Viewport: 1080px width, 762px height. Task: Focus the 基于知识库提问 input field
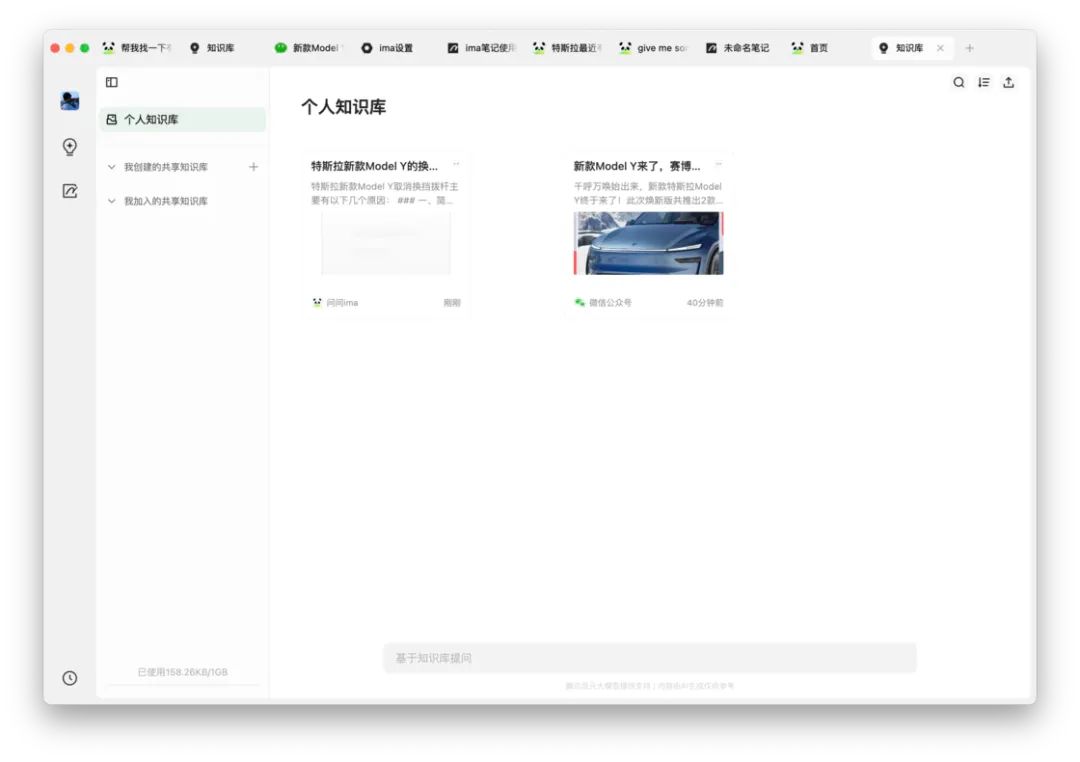tap(650, 658)
